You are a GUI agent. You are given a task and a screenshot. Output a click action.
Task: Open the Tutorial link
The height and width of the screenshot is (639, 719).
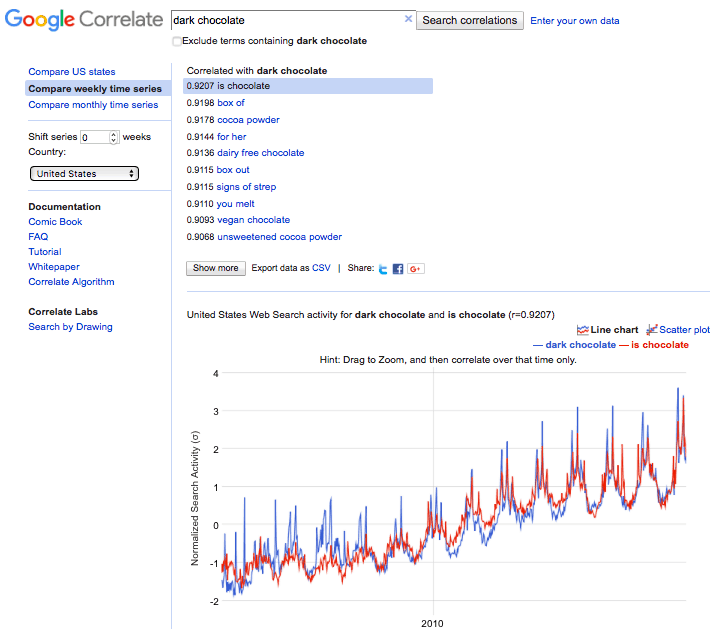(x=44, y=252)
